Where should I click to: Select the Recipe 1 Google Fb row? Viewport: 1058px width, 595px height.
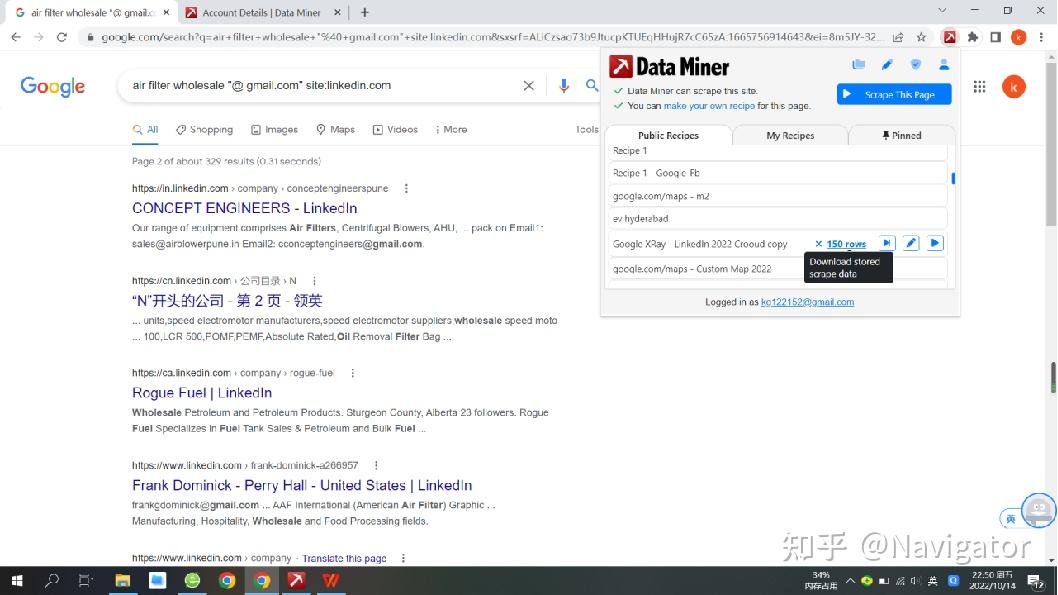coord(777,173)
